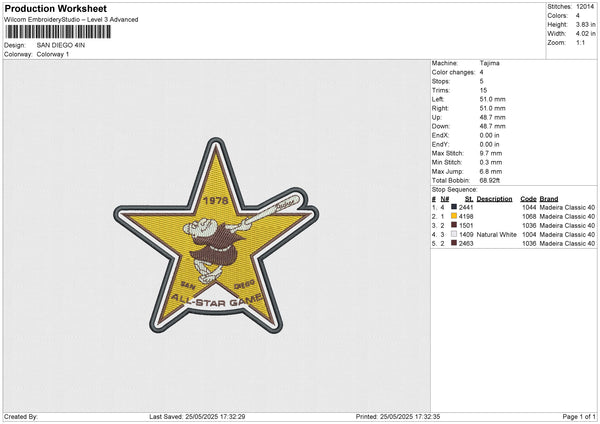Click the 'Natural White' description

click(x=497, y=235)
